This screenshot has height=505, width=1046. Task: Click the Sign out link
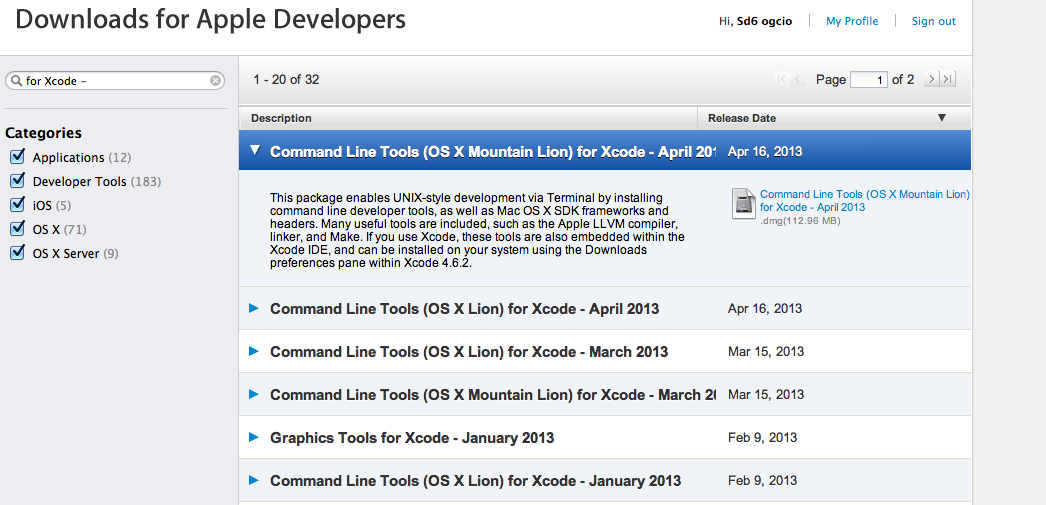coord(933,21)
